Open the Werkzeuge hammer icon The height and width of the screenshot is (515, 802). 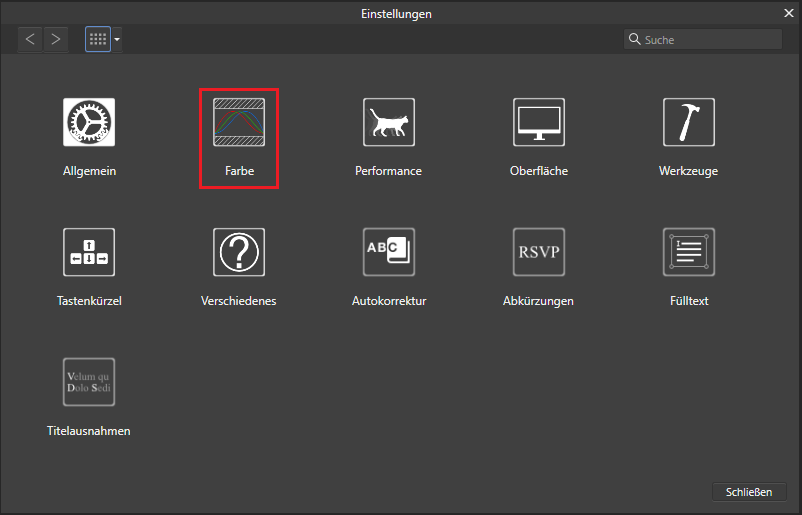click(x=688, y=122)
